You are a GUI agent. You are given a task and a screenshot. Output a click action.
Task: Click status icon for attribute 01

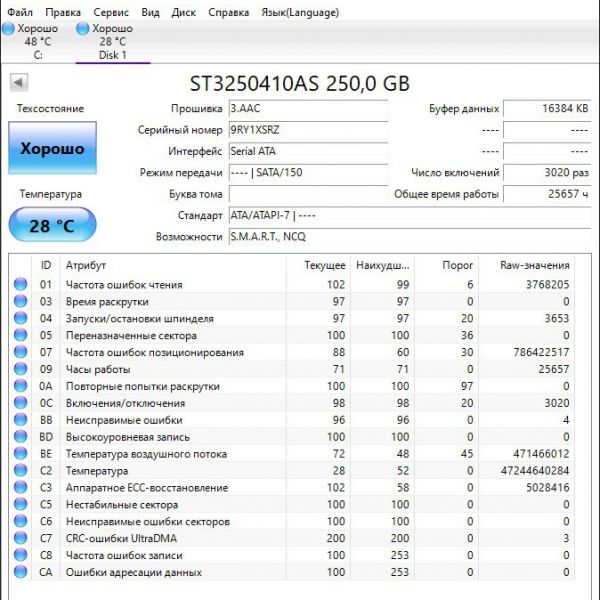pos(20,284)
